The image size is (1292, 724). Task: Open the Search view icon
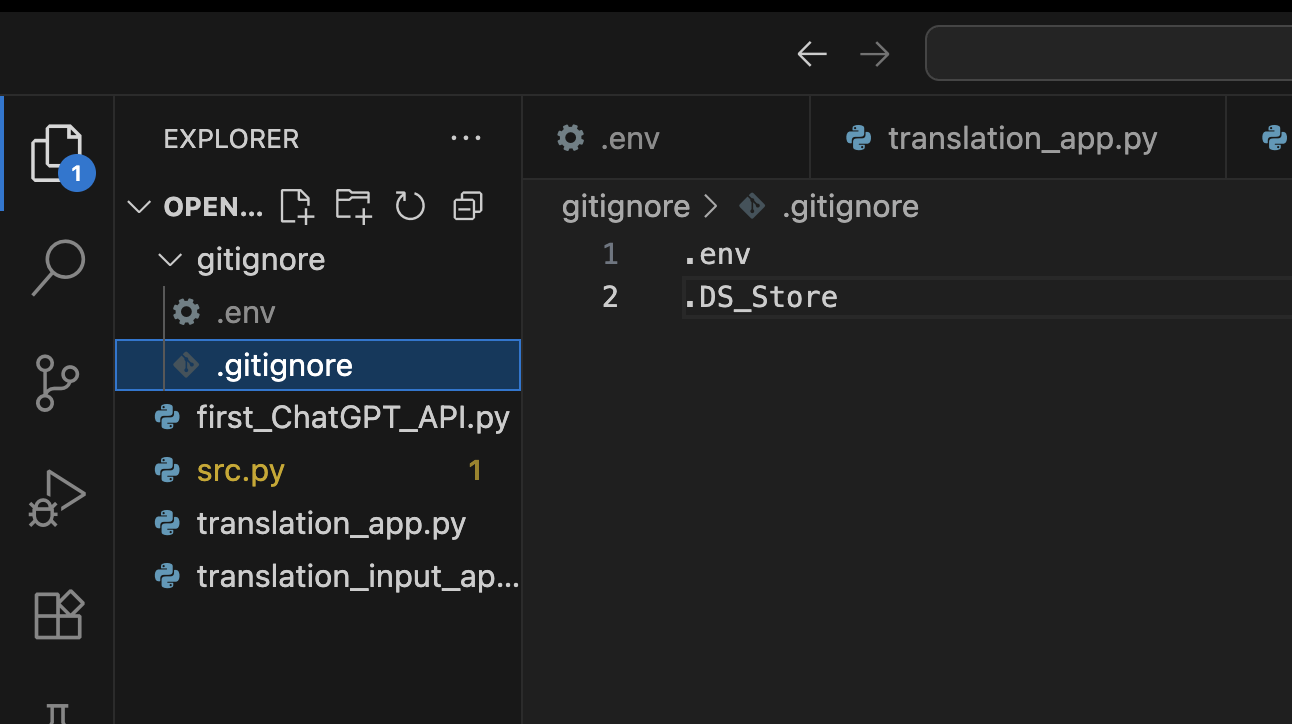click(57, 266)
